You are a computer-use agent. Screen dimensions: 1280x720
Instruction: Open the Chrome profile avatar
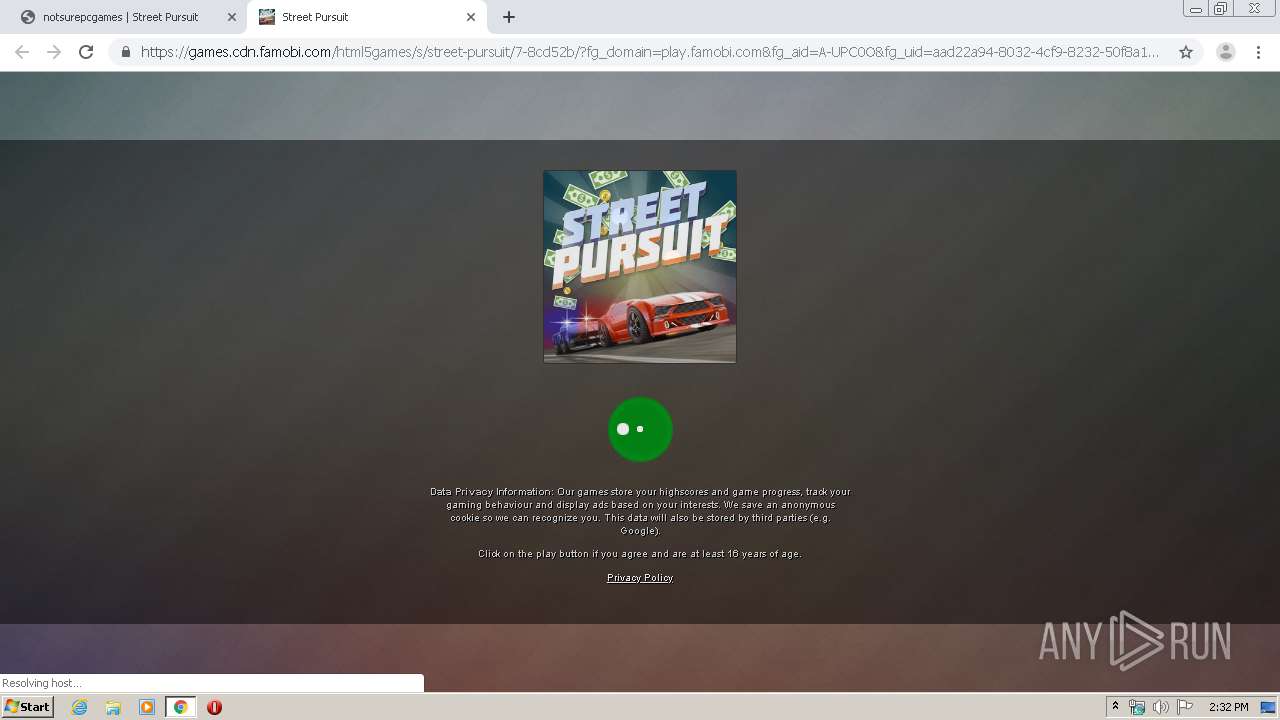click(x=1226, y=52)
